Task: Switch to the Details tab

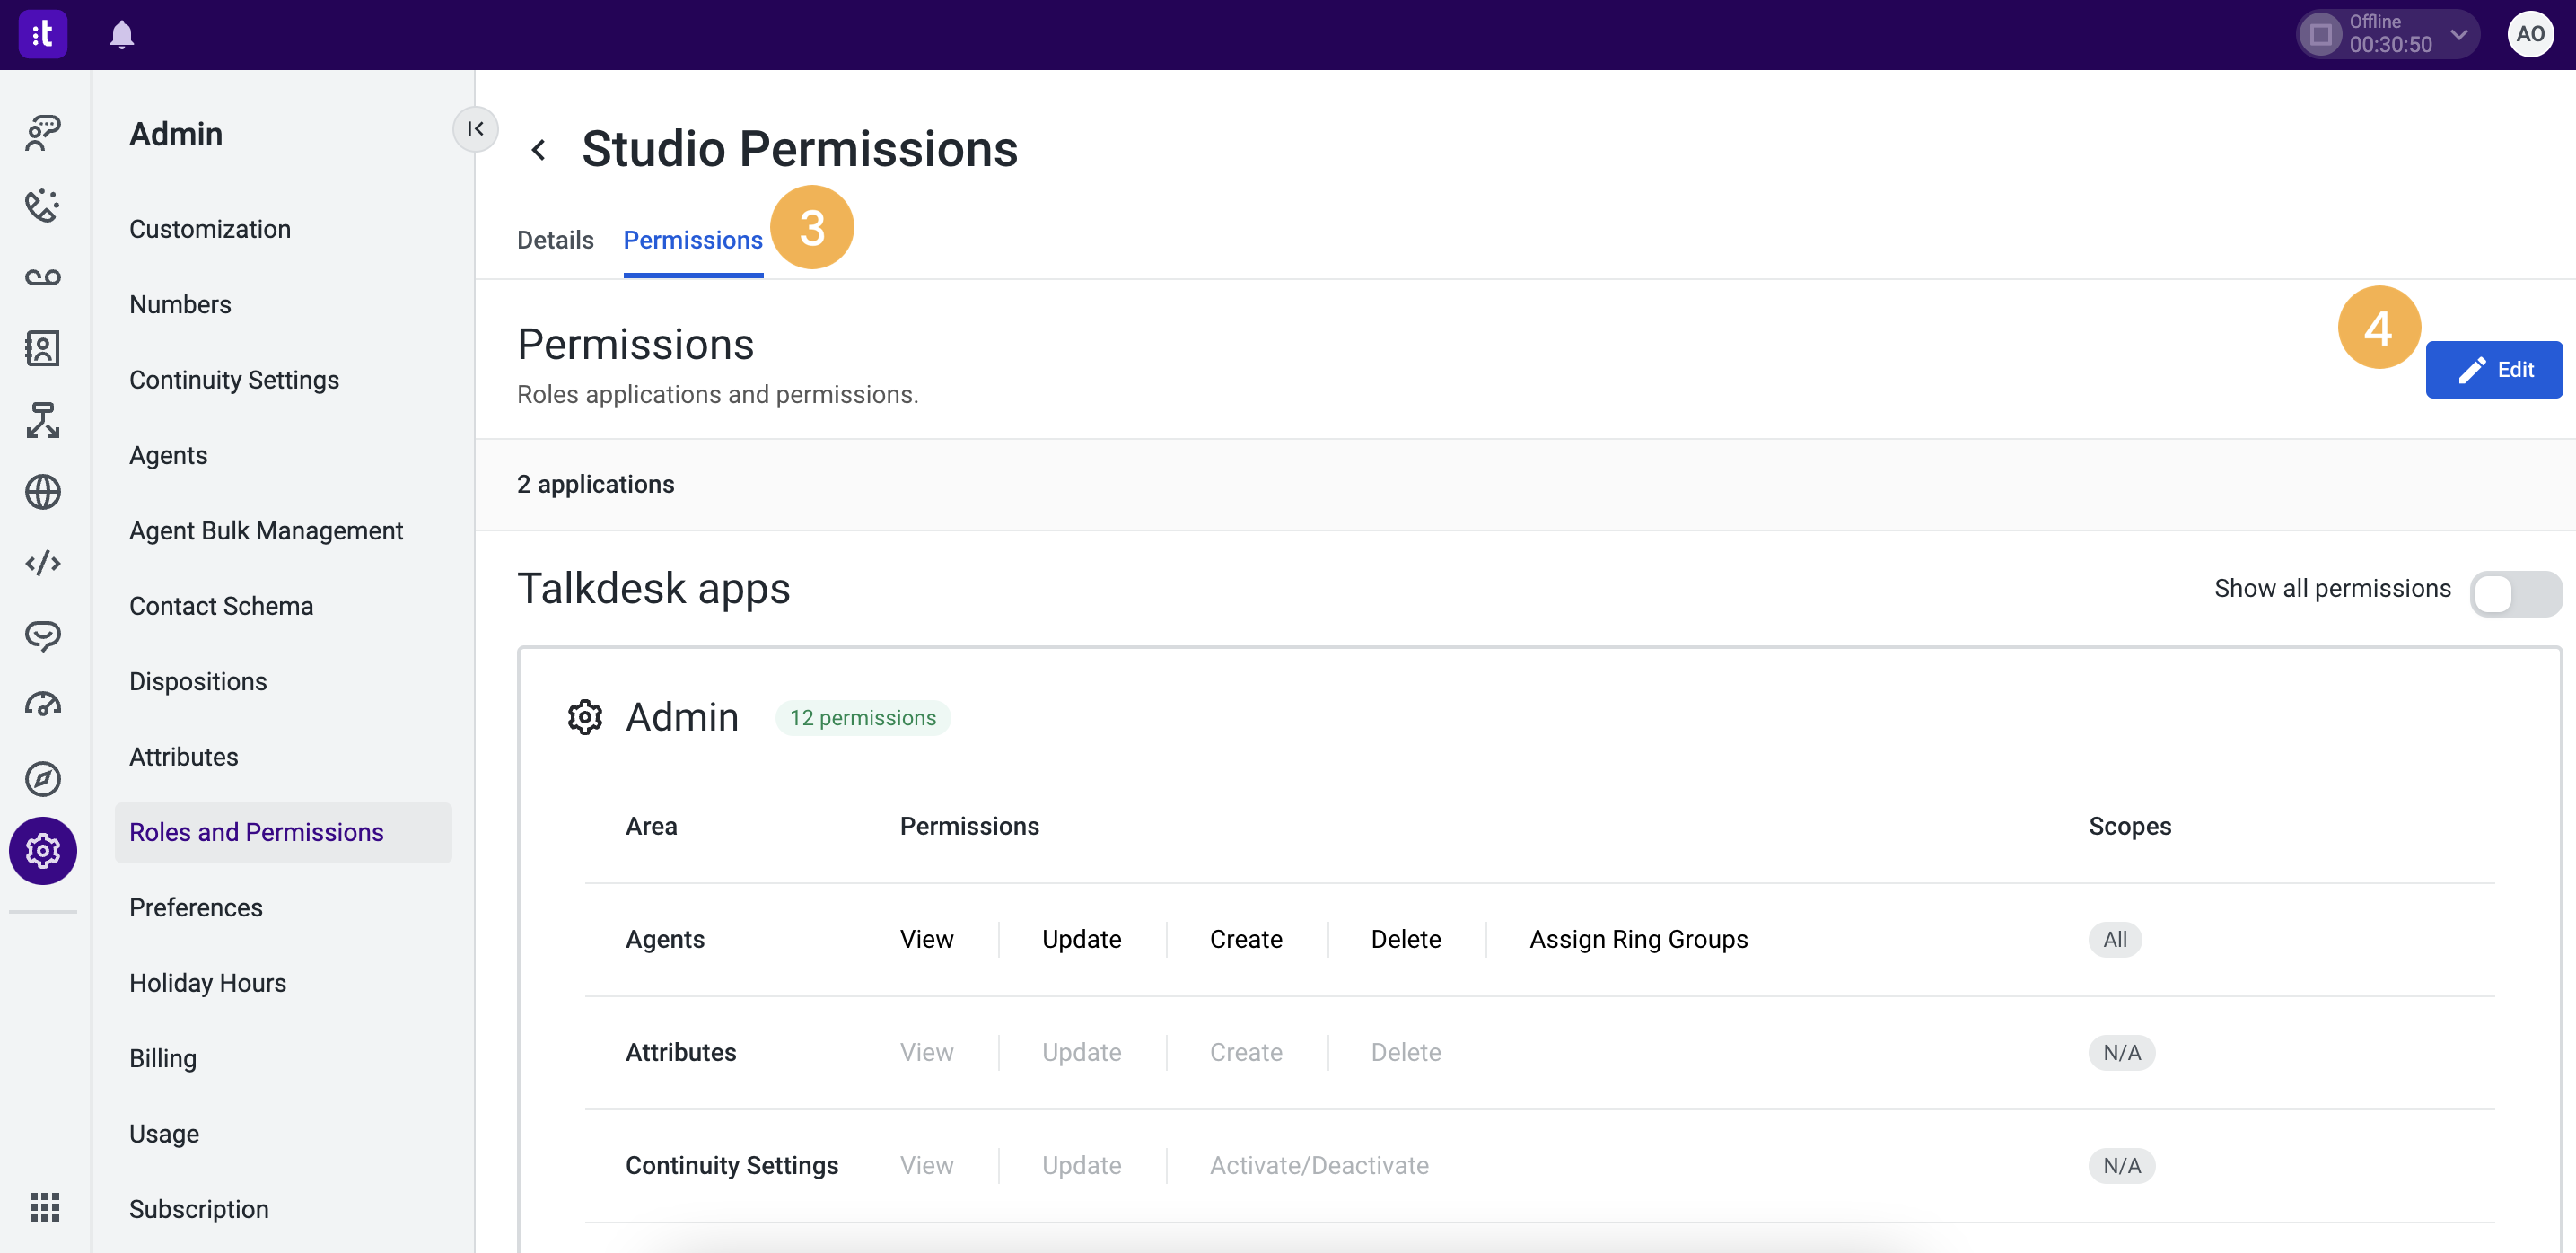Action: pyautogui.click(x=555, y=240)
